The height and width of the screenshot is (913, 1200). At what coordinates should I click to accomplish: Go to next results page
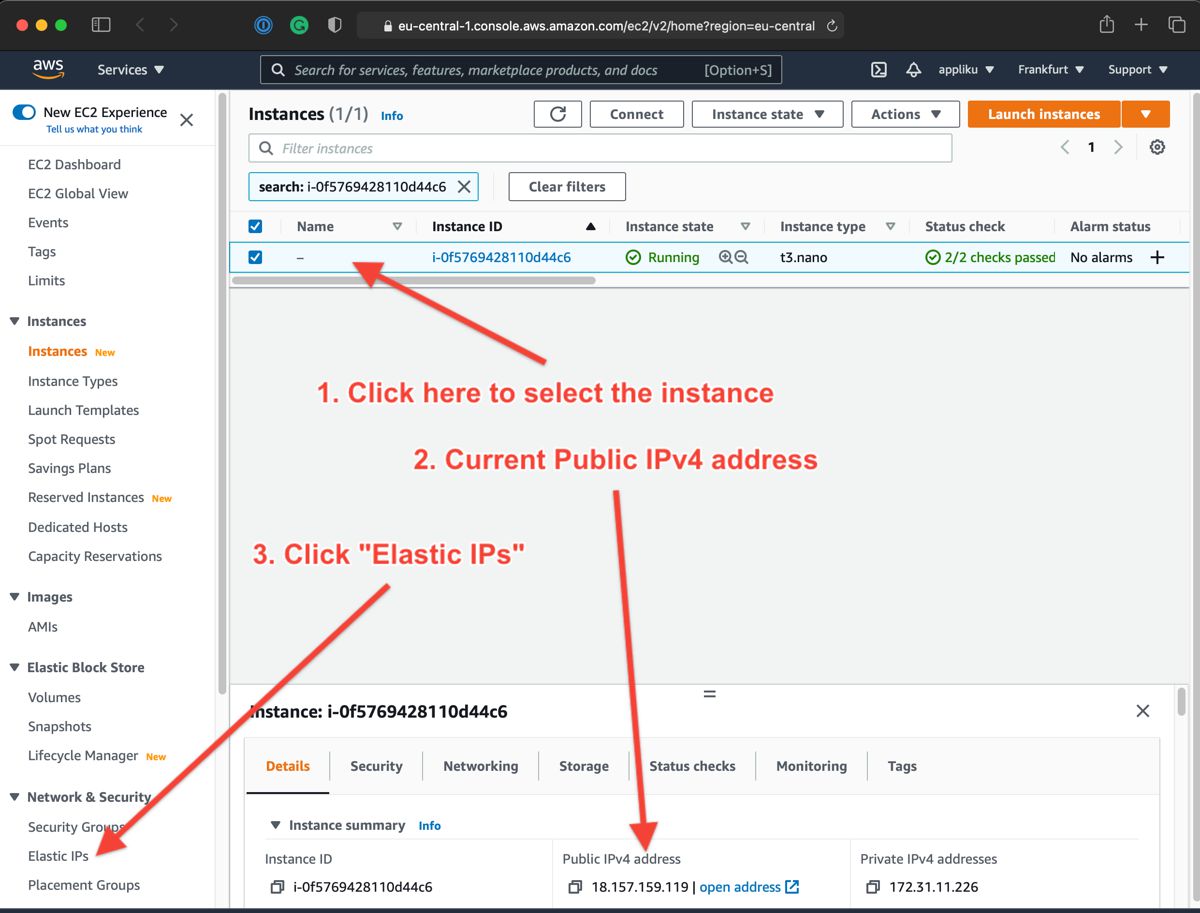pyautogui.click(x=1118, y=147)
